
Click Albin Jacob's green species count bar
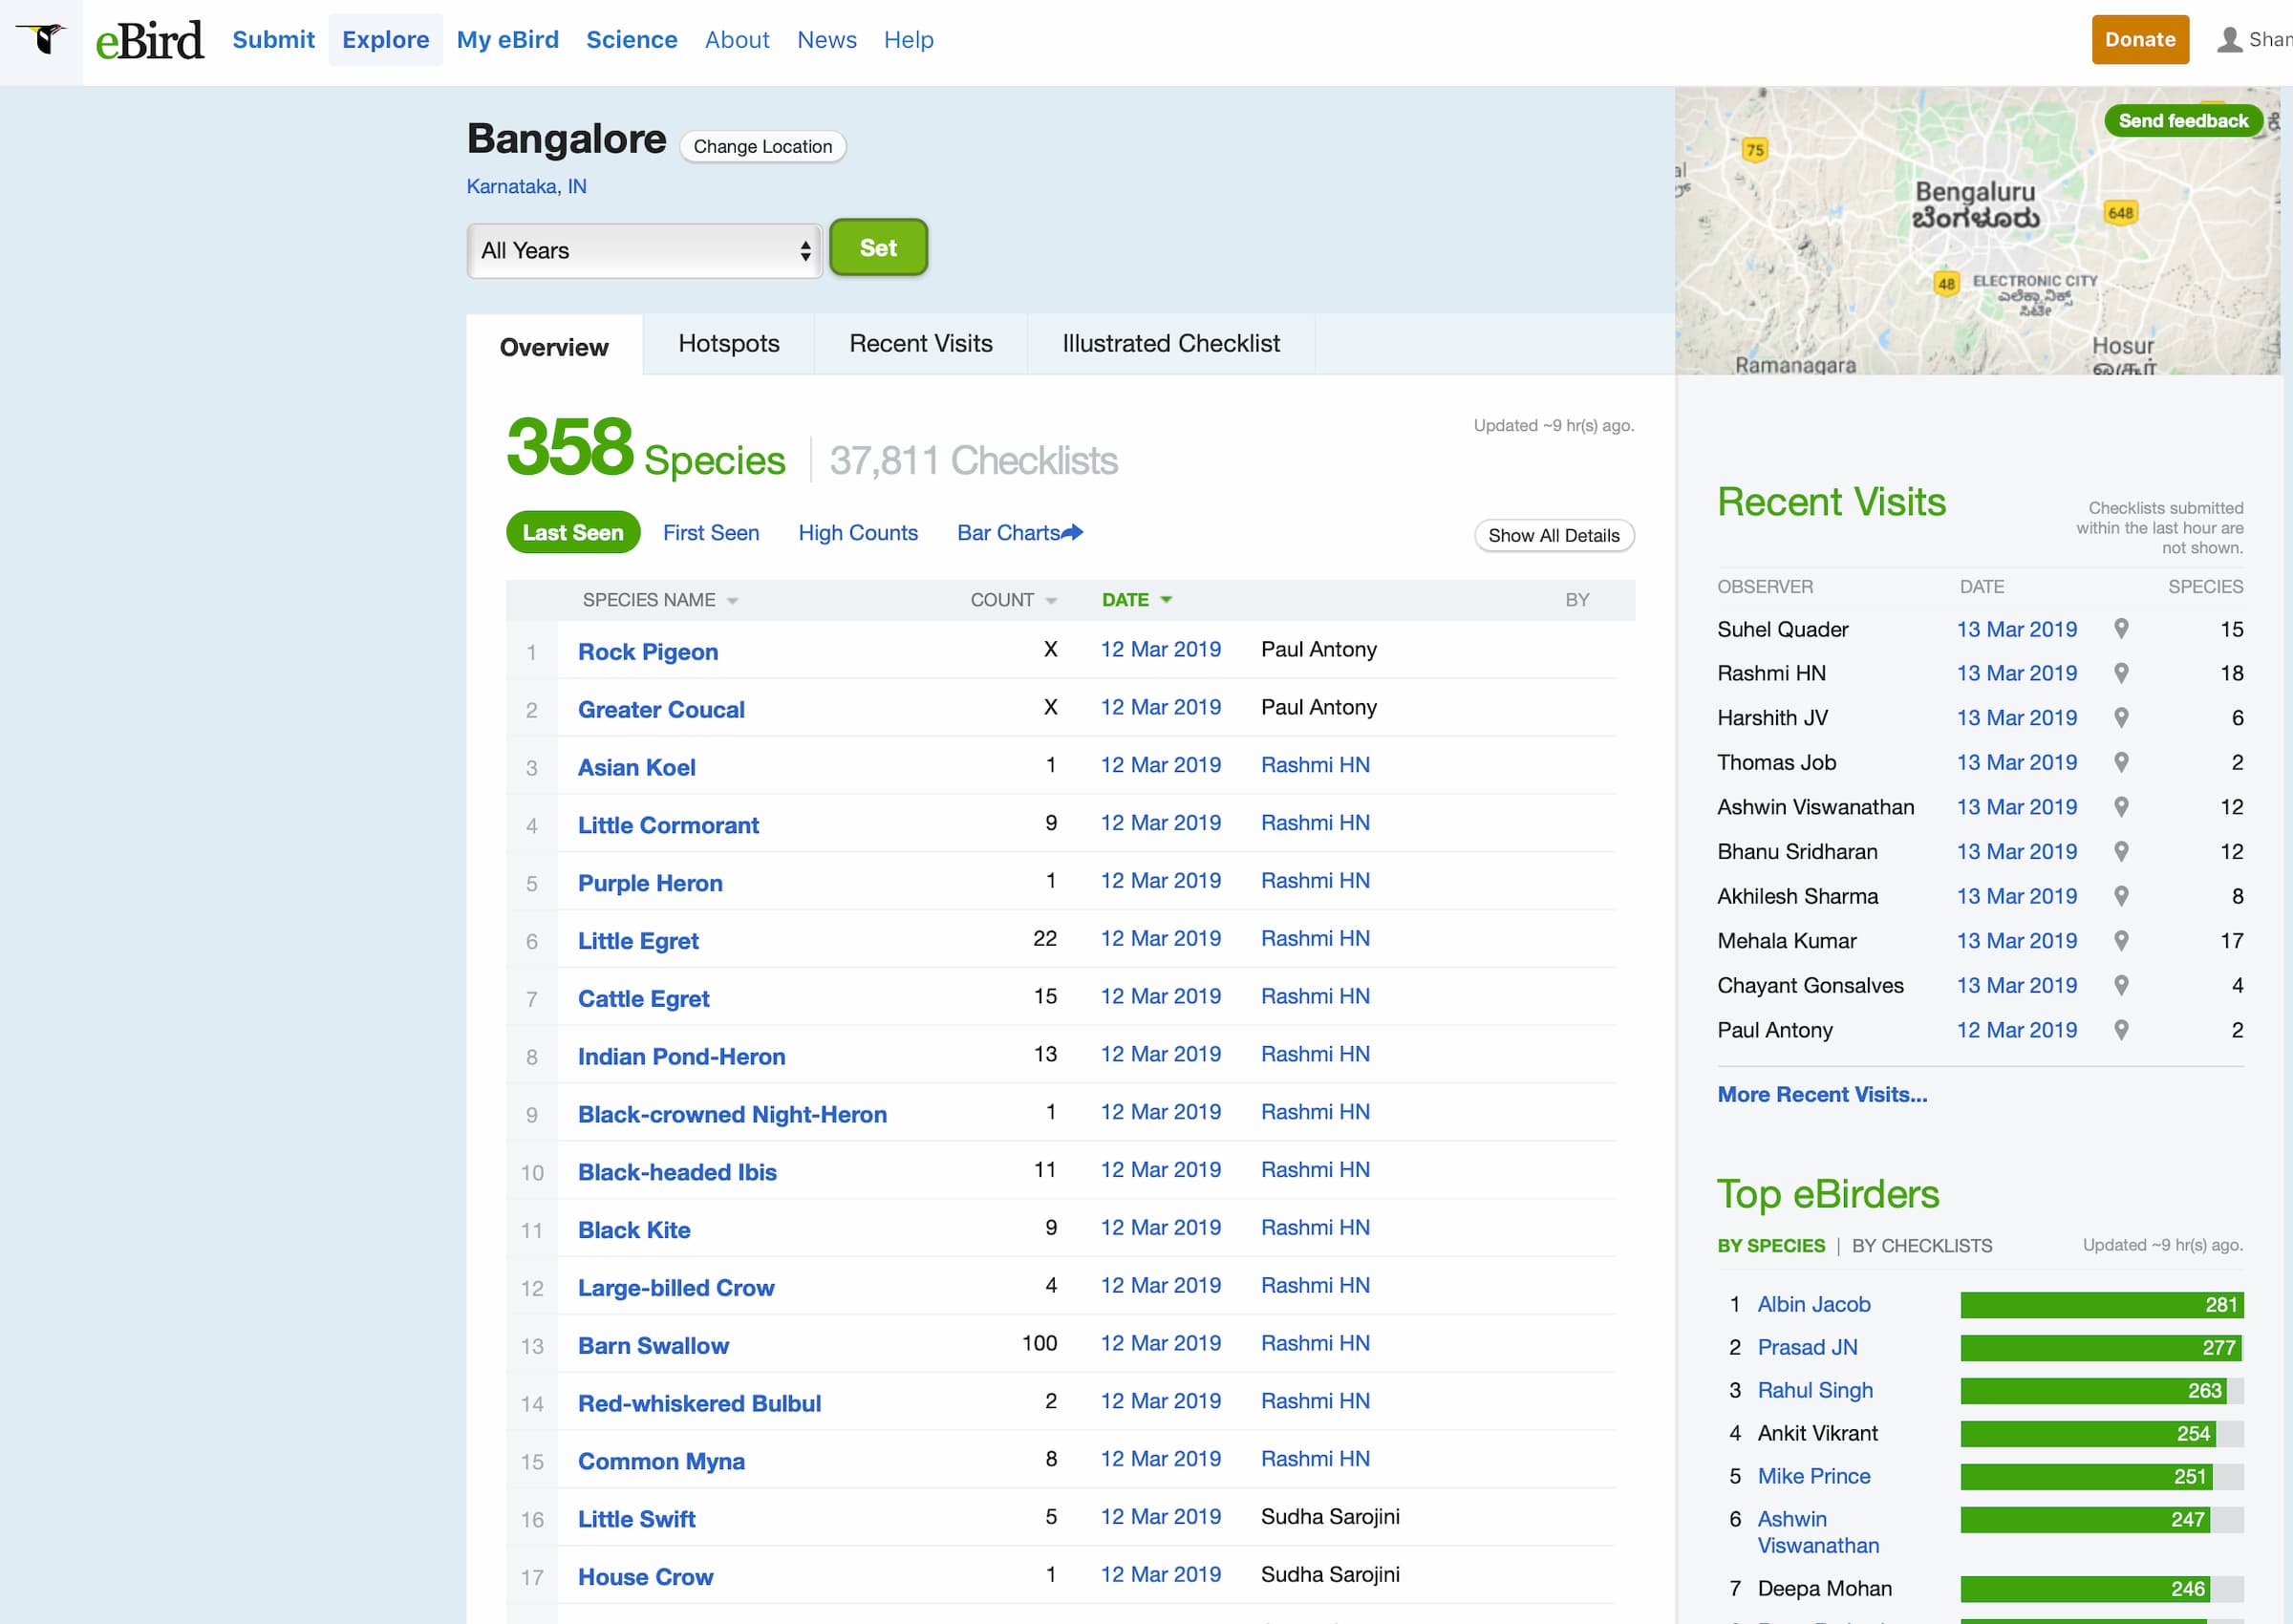[x=2100, y=1305]
